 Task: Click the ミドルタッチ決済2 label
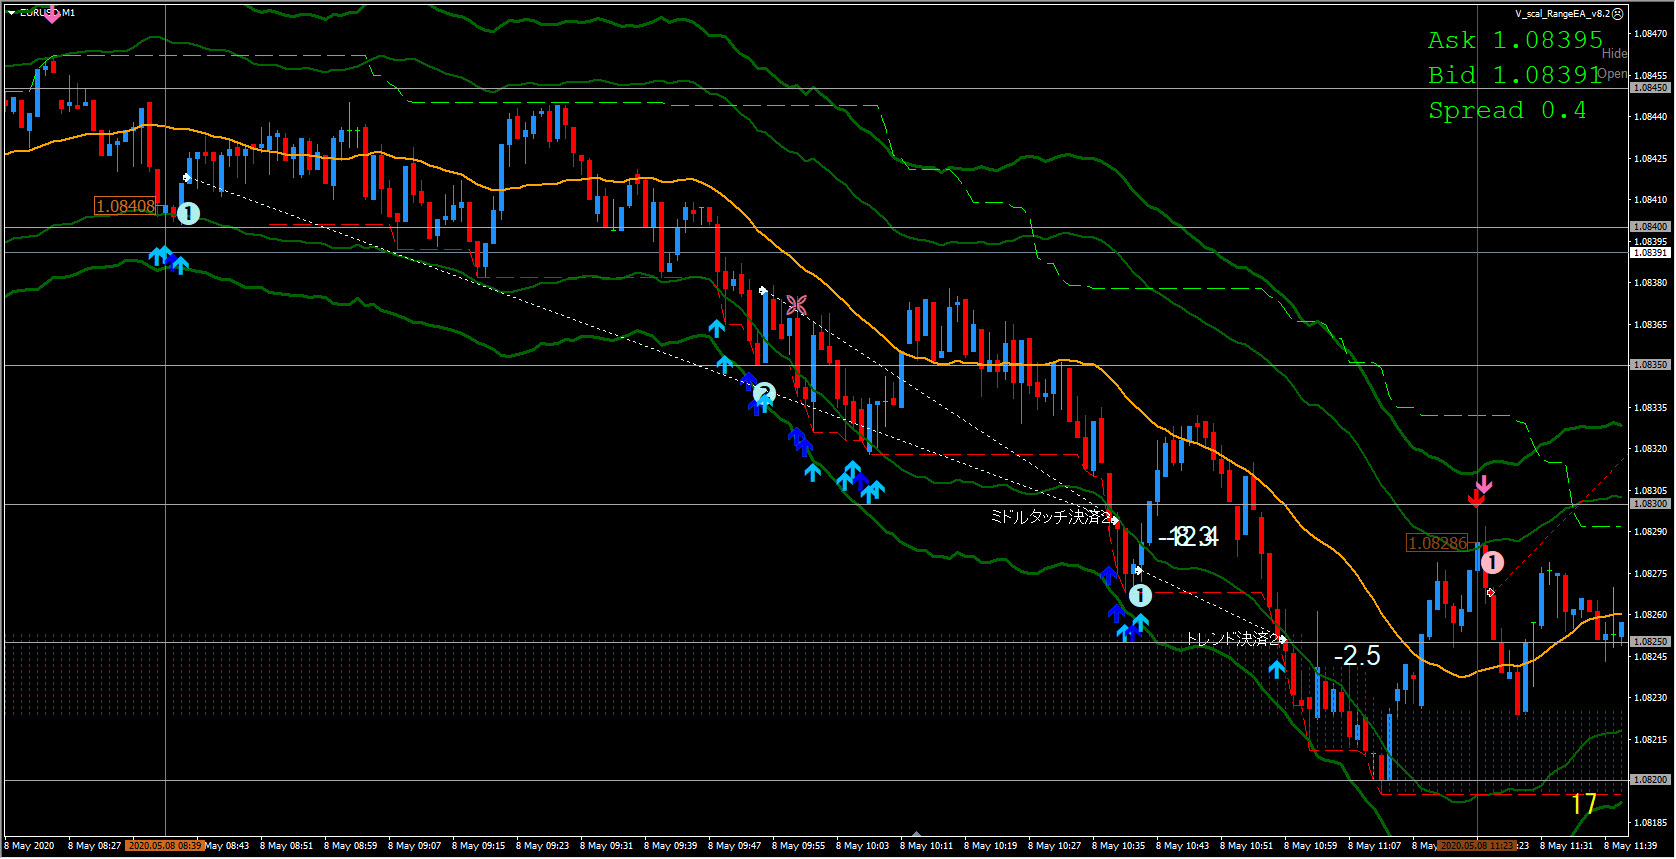click(1050, 516)
